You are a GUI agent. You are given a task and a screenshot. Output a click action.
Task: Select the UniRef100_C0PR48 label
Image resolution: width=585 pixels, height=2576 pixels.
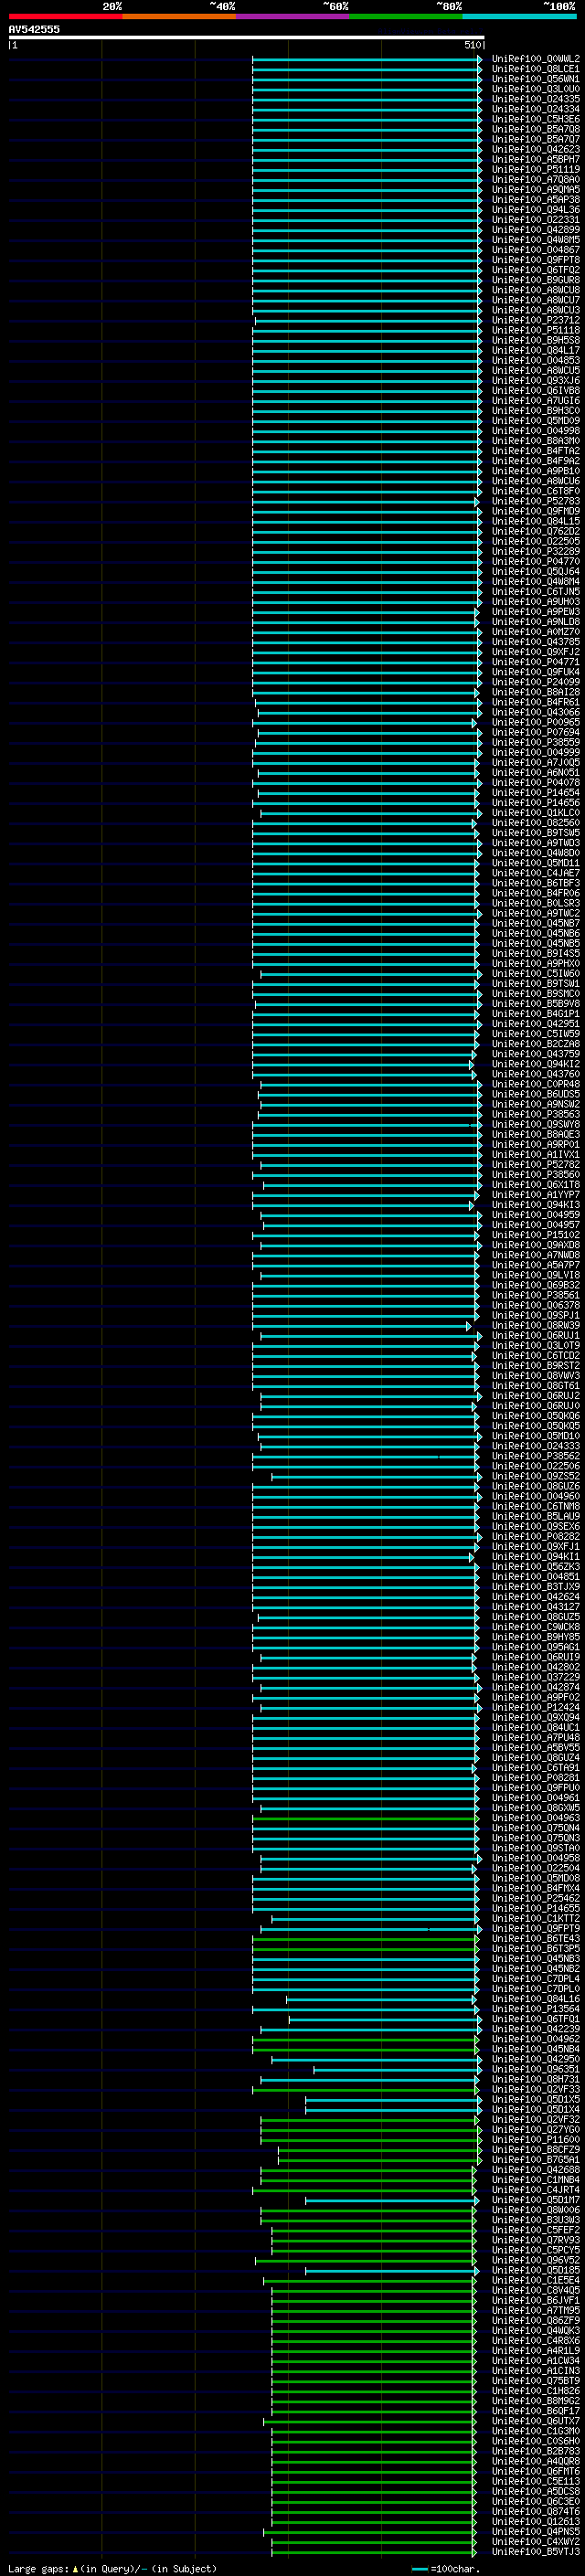(535, 1084)
